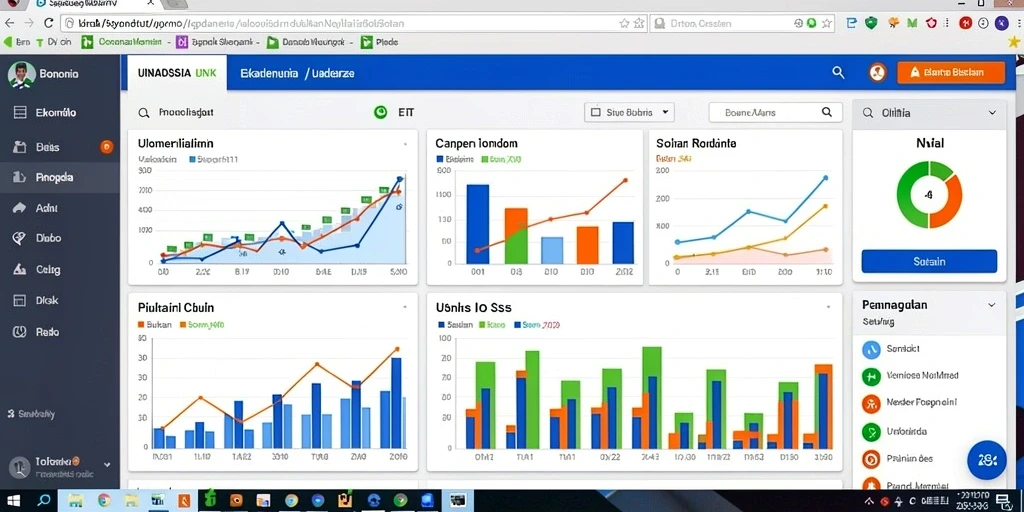
Task: Collapse the Pemnagalan section chevron
Action: pos(991,305)
